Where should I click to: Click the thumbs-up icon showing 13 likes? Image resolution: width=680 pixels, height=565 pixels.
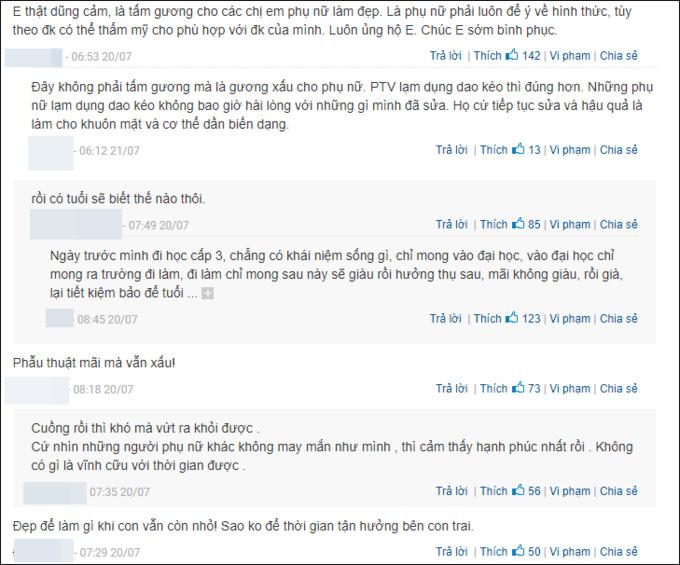(518, 149)
